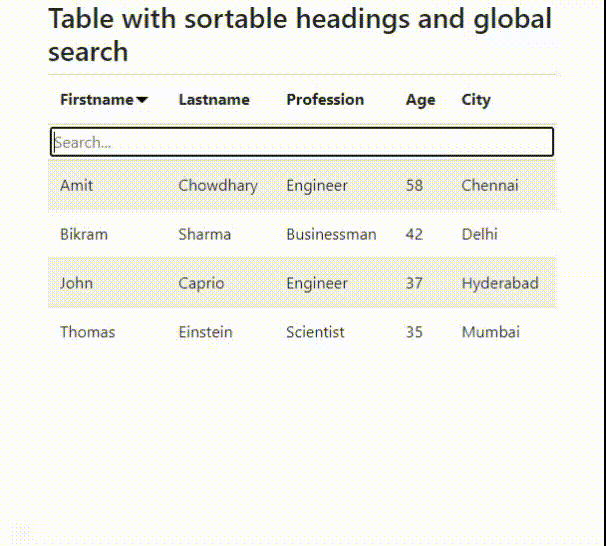The image size is (606, 546).
Task: Select the Amit first name cell
Action: click(x=76, y=185)
